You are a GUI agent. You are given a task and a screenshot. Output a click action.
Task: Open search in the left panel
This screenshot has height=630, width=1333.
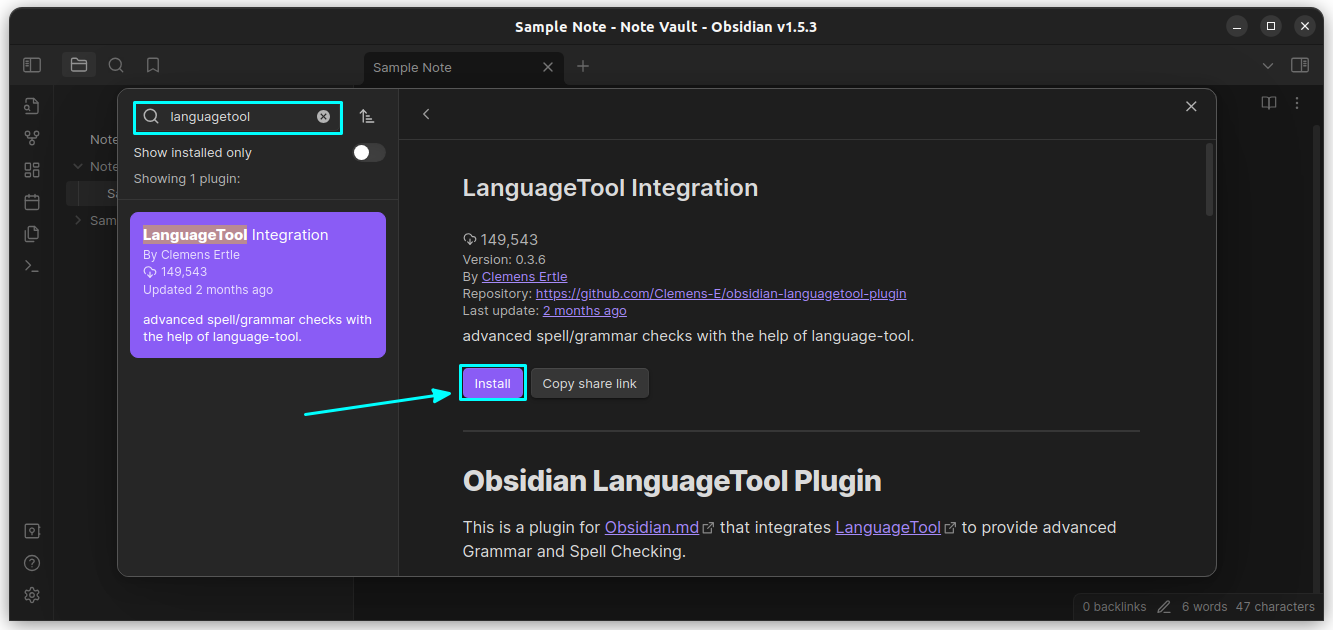click(x=115, y=64)
